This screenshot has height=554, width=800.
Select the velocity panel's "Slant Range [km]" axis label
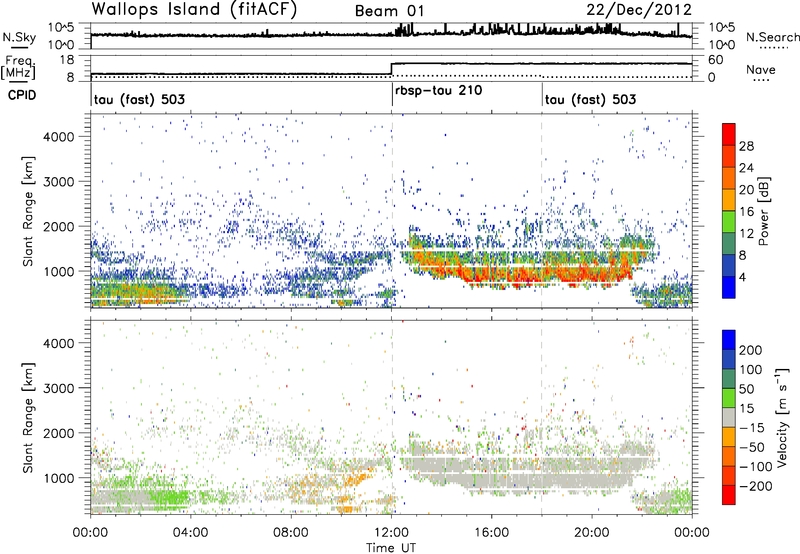pos(28,417)
